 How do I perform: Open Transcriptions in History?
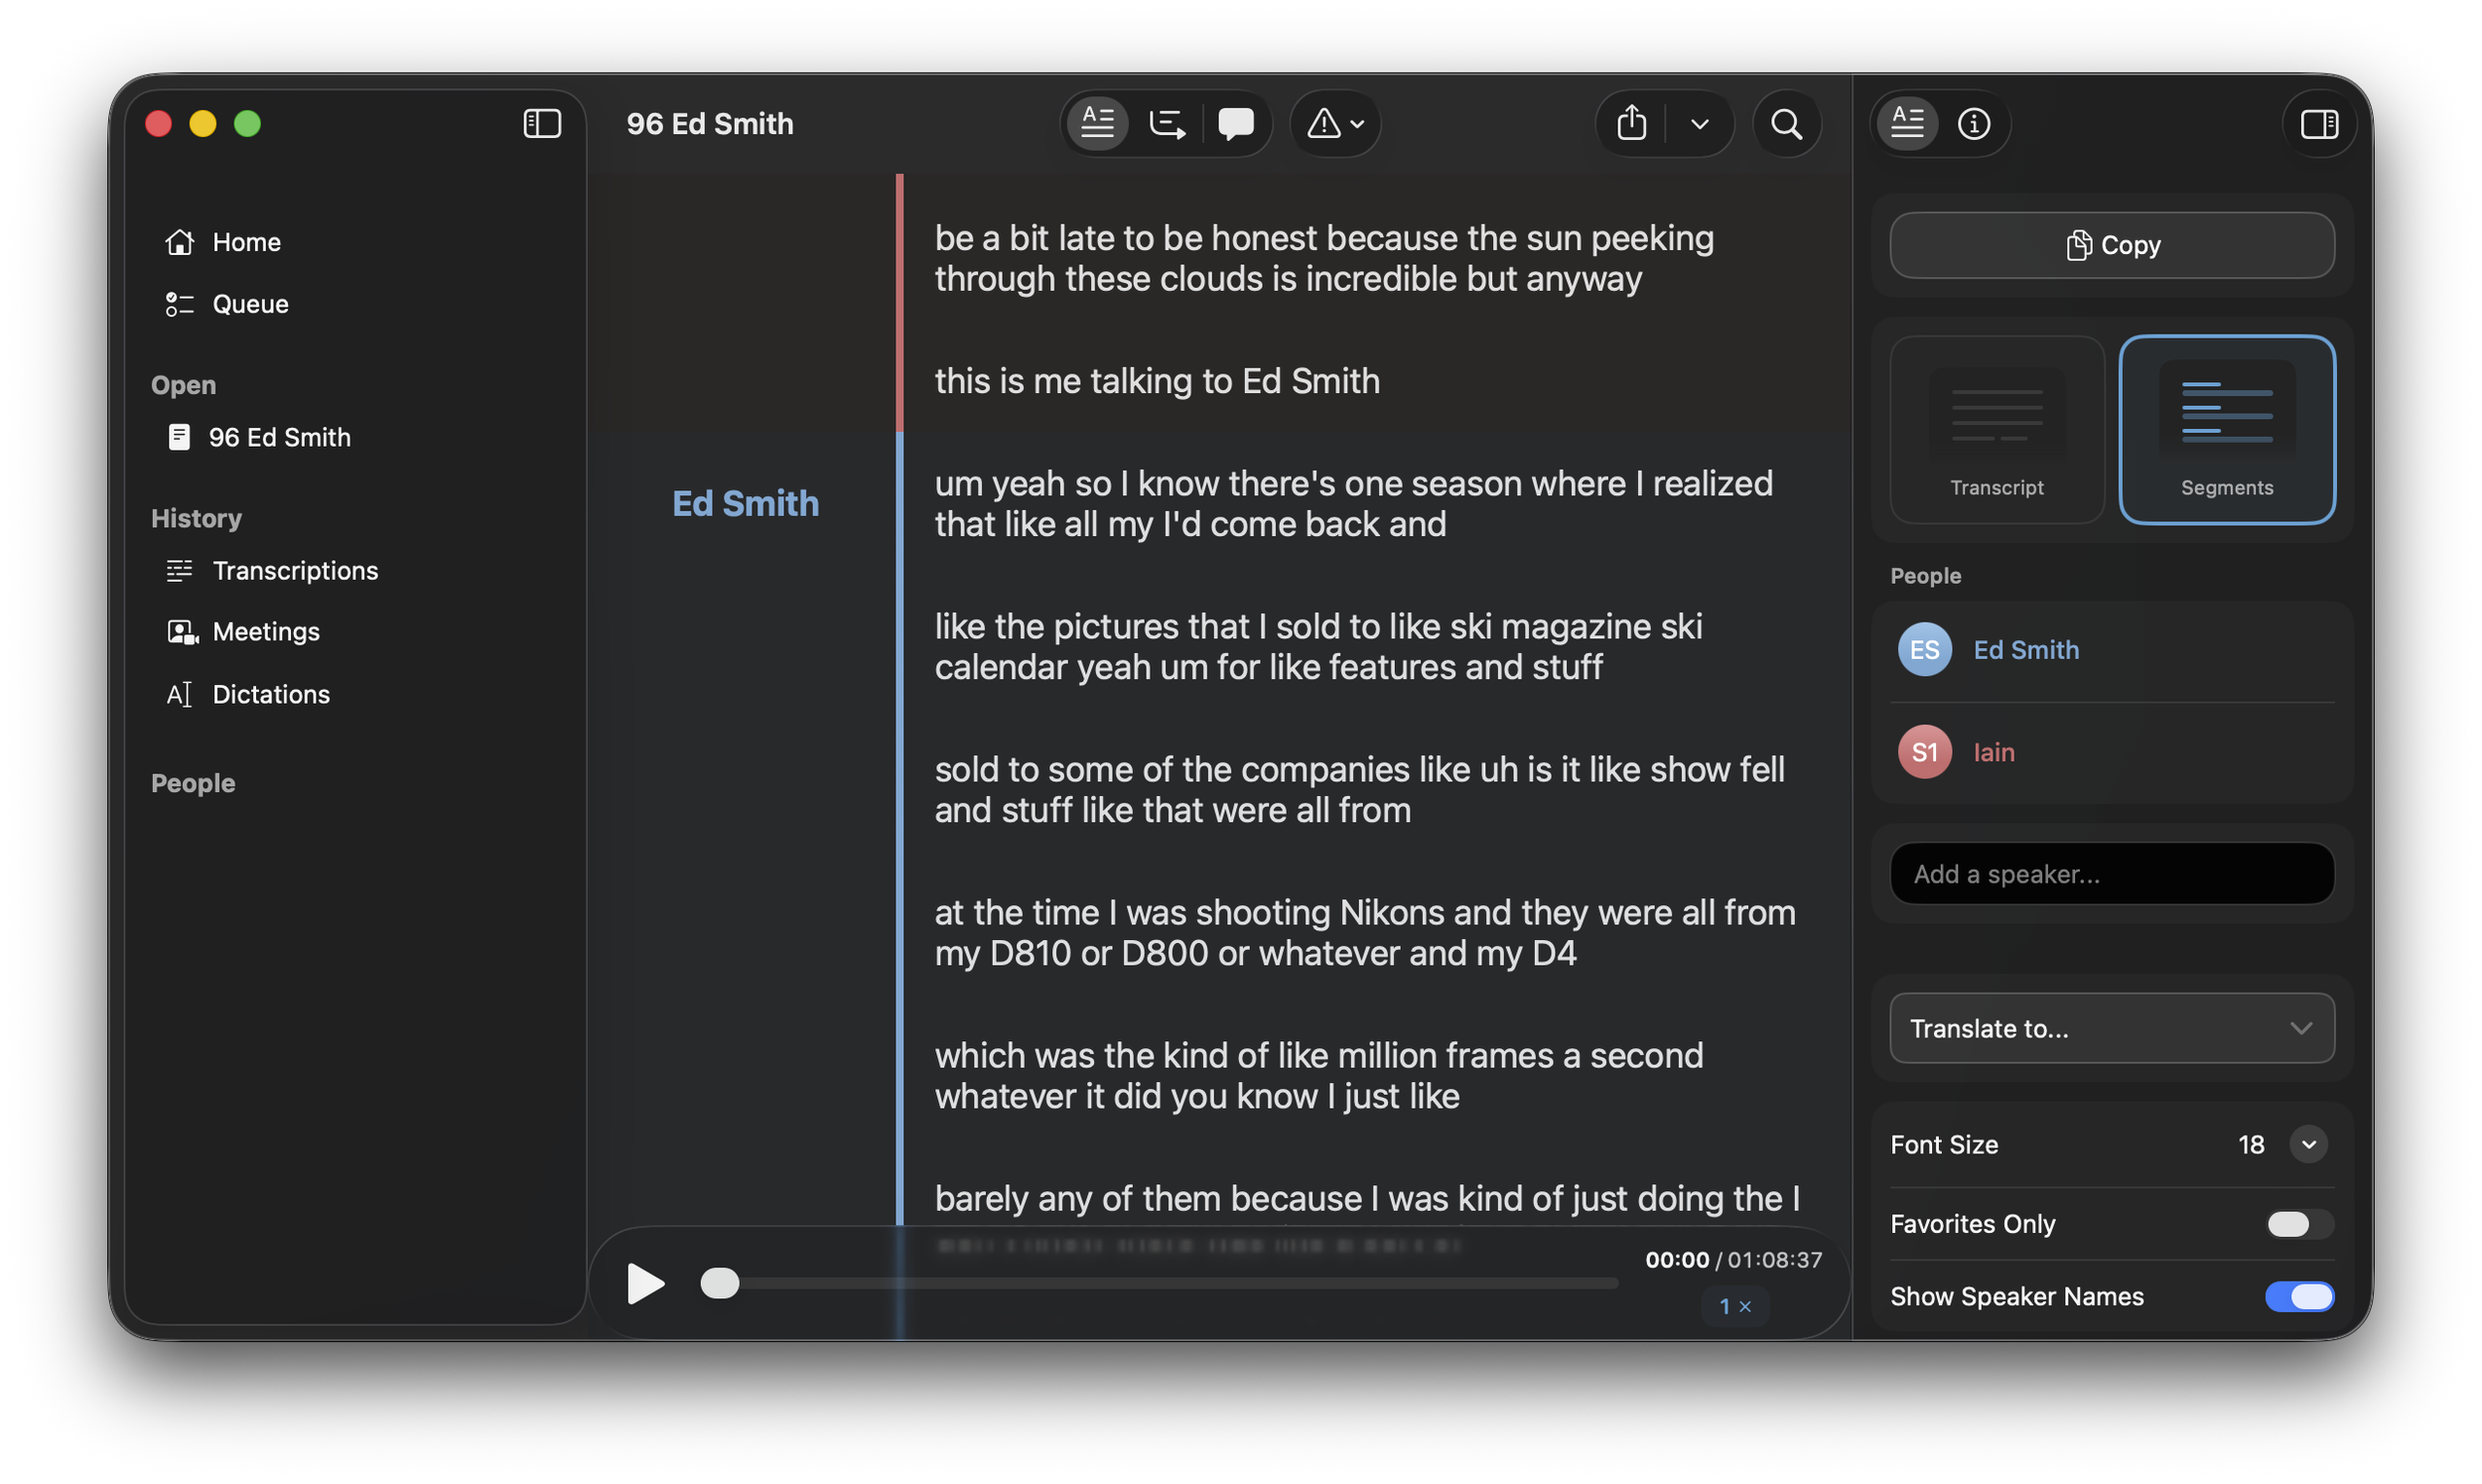pyautogui.click(x=295, y=571)
